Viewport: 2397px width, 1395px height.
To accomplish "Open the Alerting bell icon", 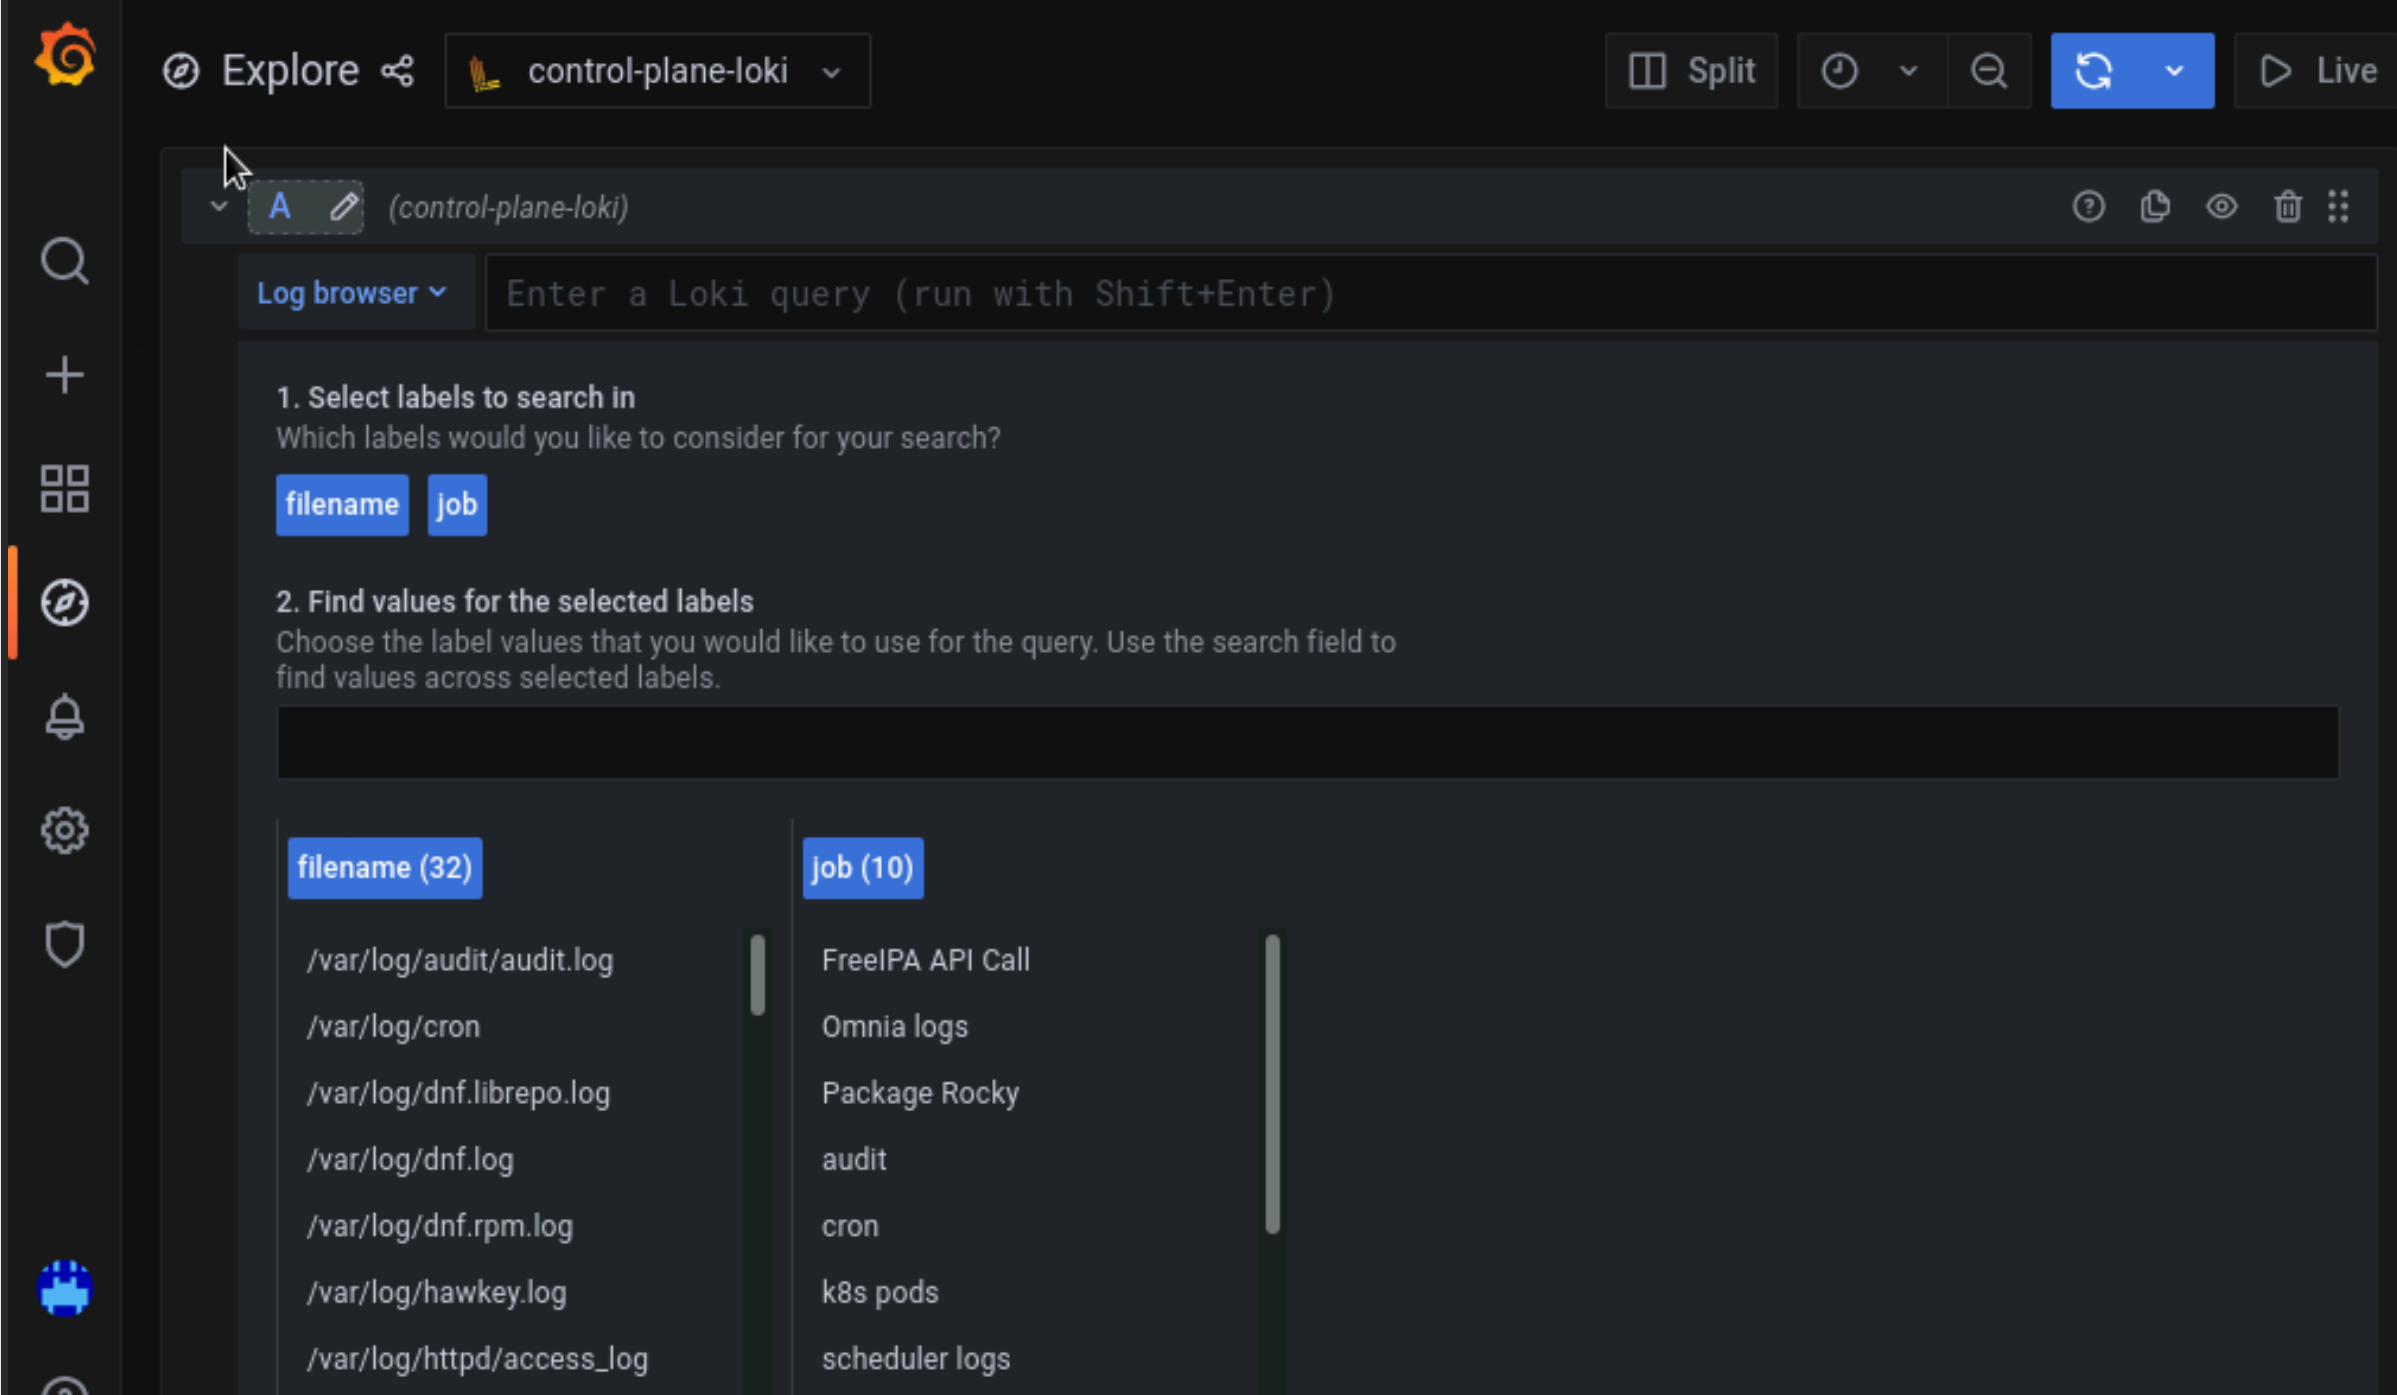I will click(65, 717).
